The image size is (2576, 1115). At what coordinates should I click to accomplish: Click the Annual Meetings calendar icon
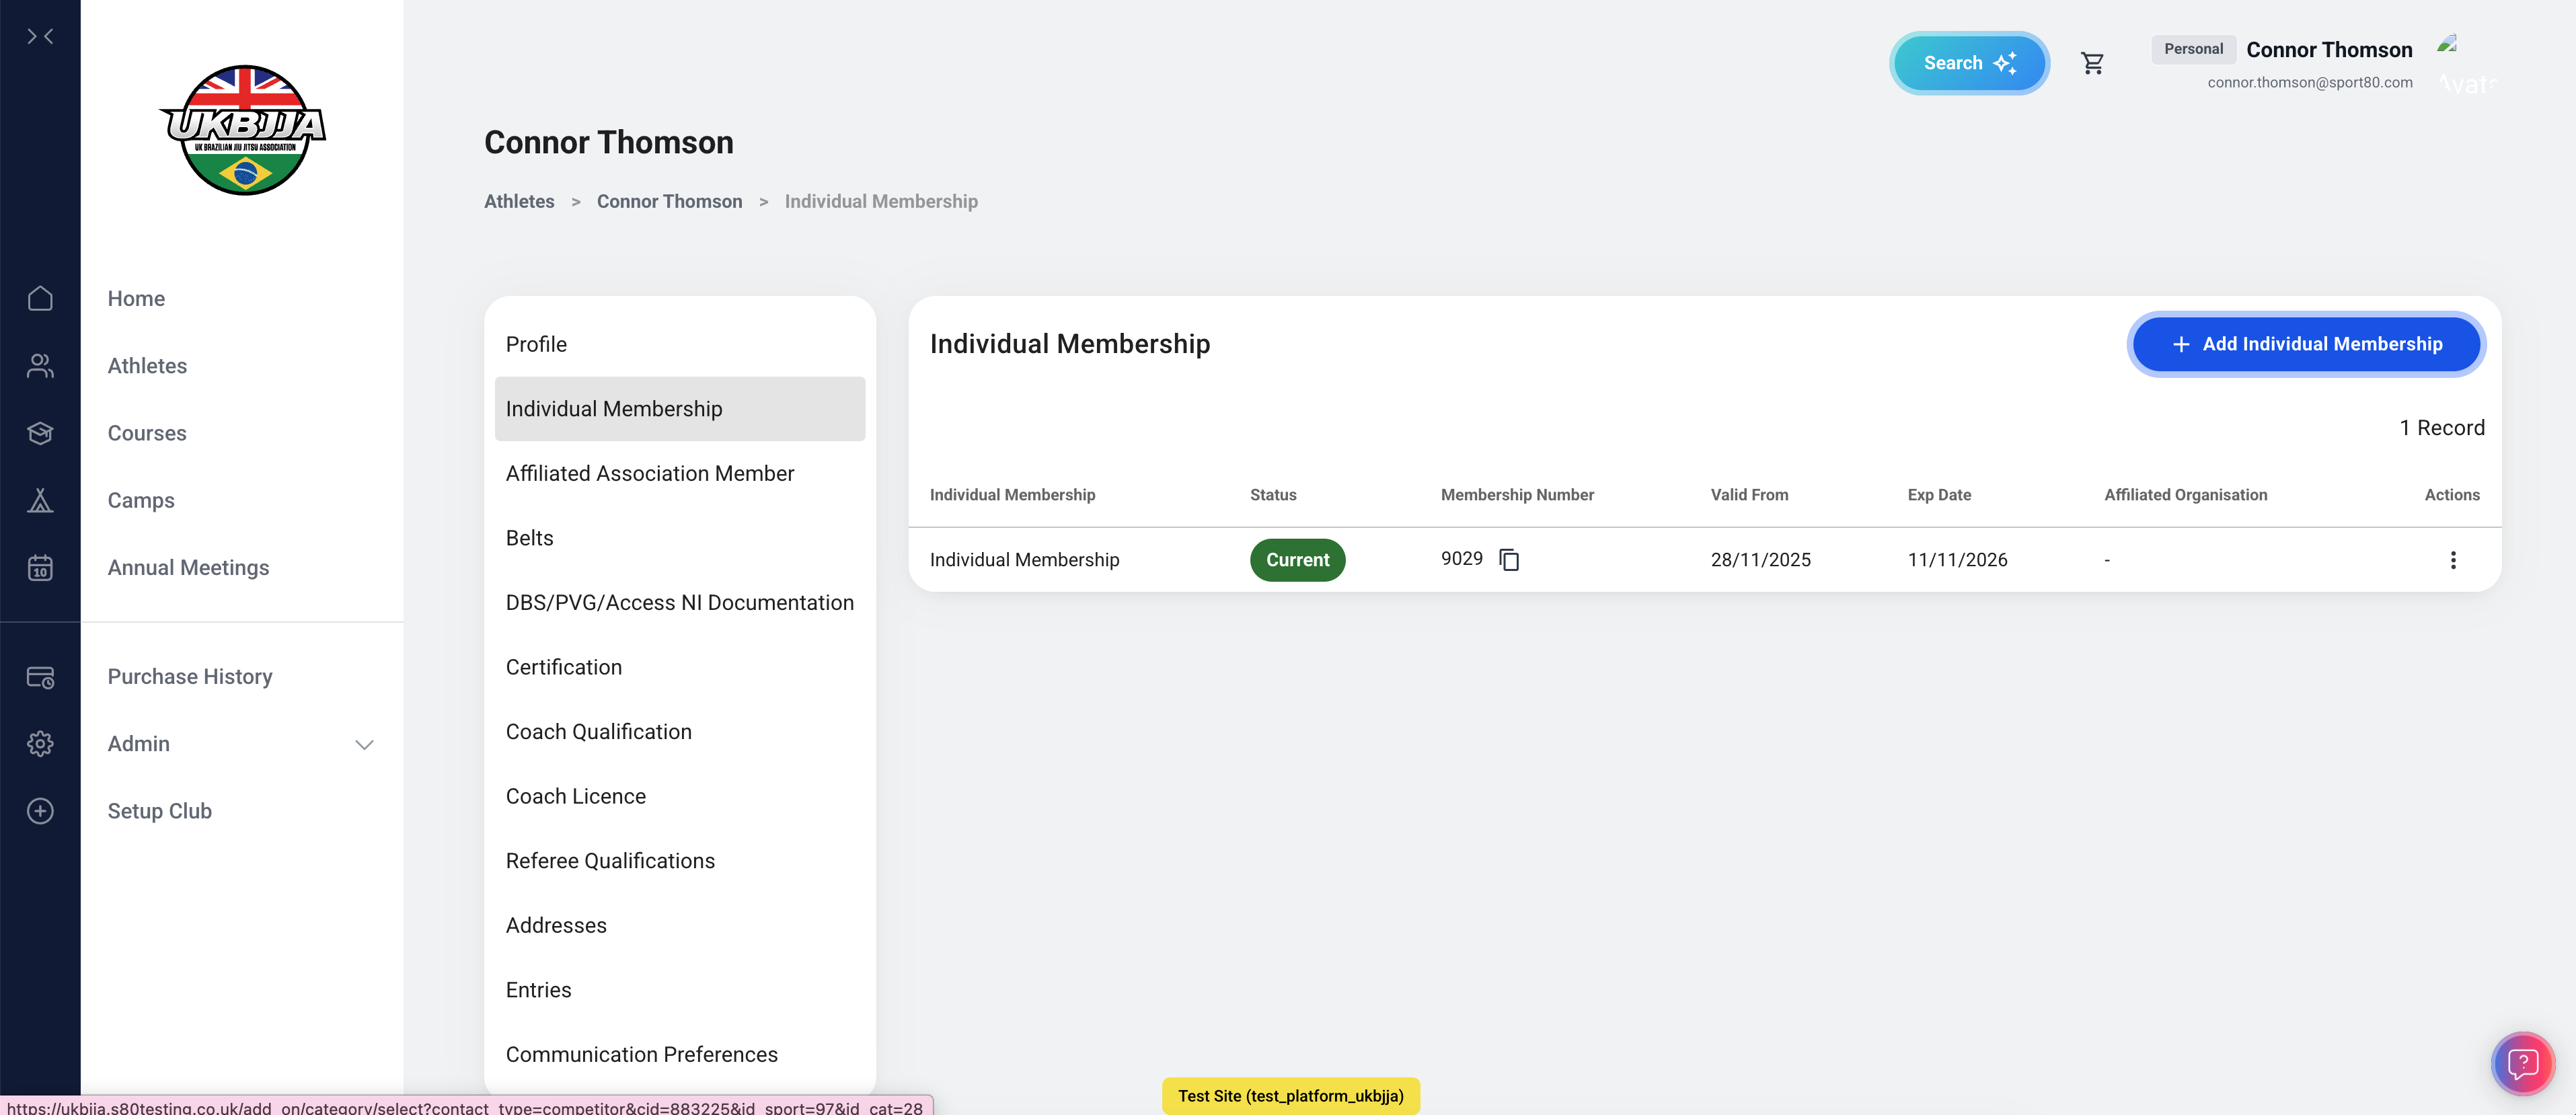click(40, 568)
